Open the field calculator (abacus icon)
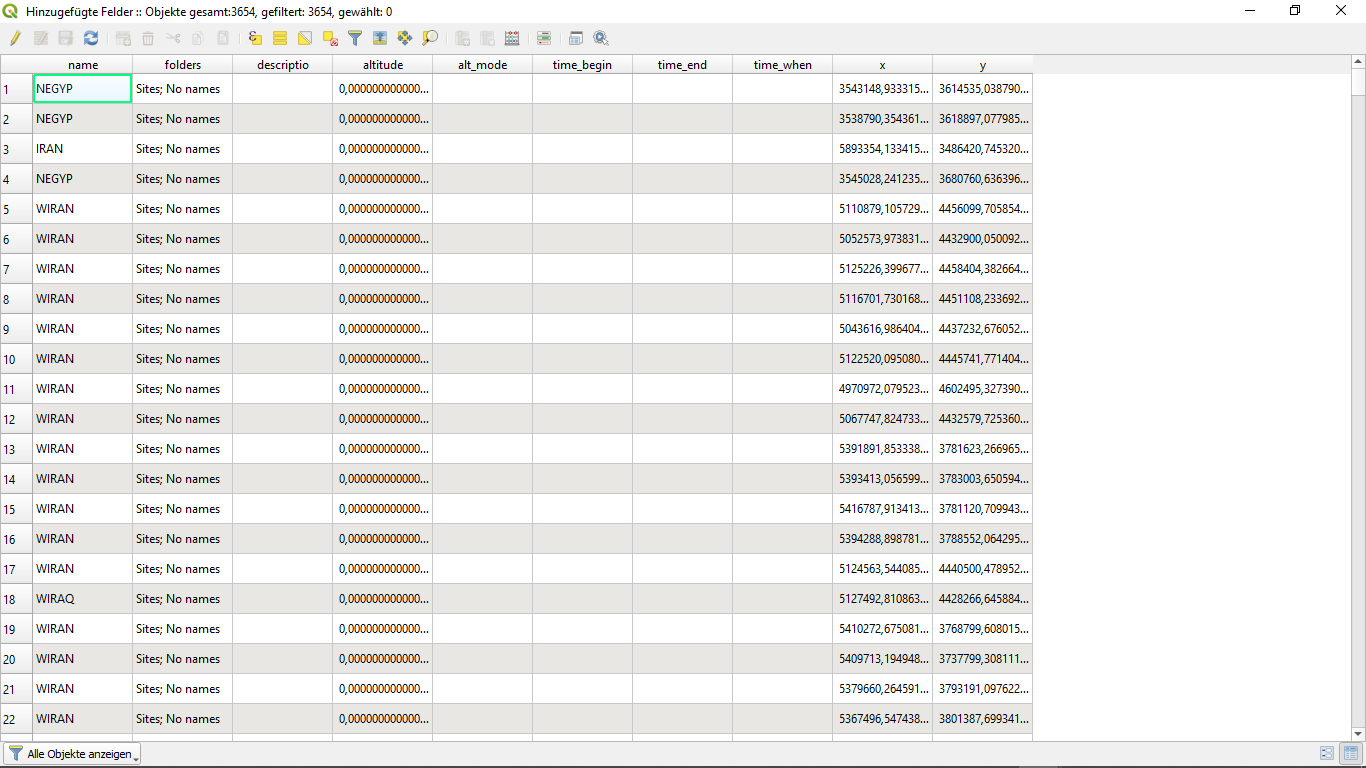The height and width of the screenshot is (768, 1366). point(512,38)
